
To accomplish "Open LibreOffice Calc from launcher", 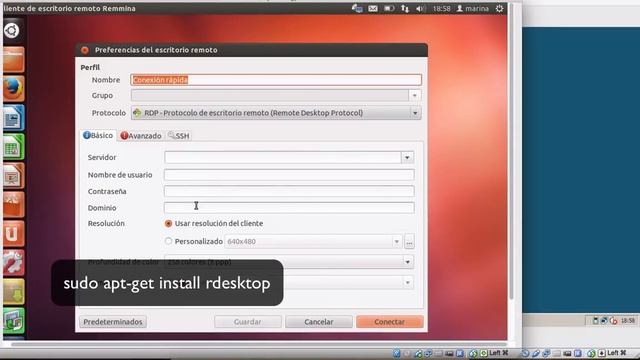I will pyautogui.click(x=13, y=147).
